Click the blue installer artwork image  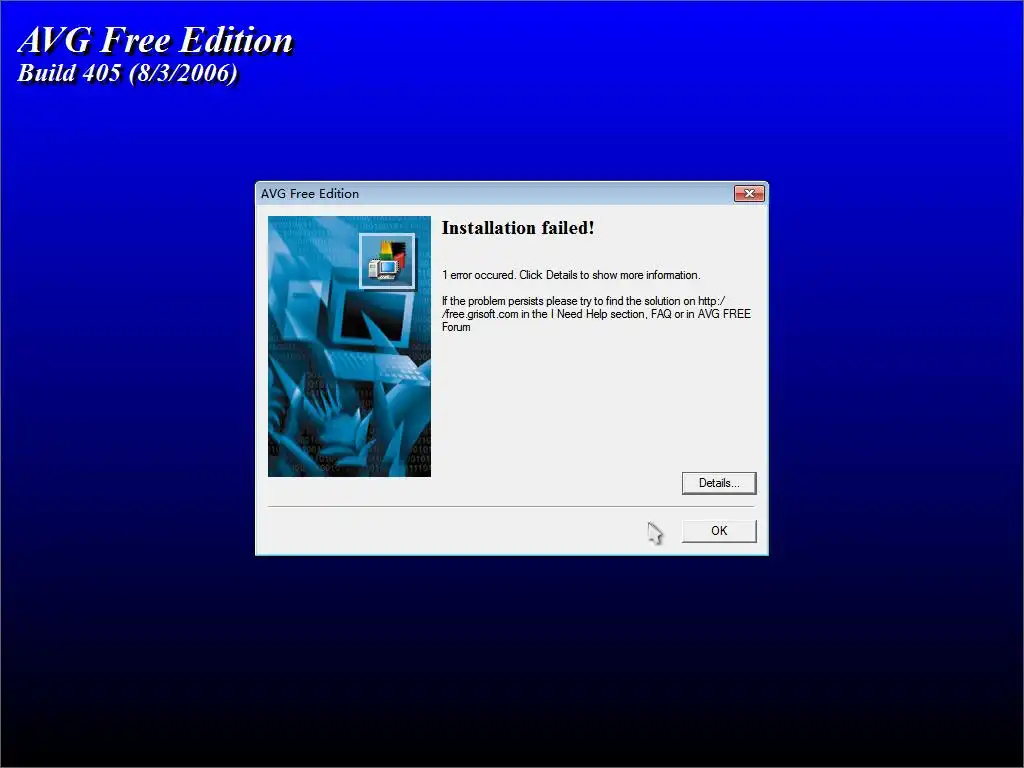pyautogui.click(x=349, y=347)
